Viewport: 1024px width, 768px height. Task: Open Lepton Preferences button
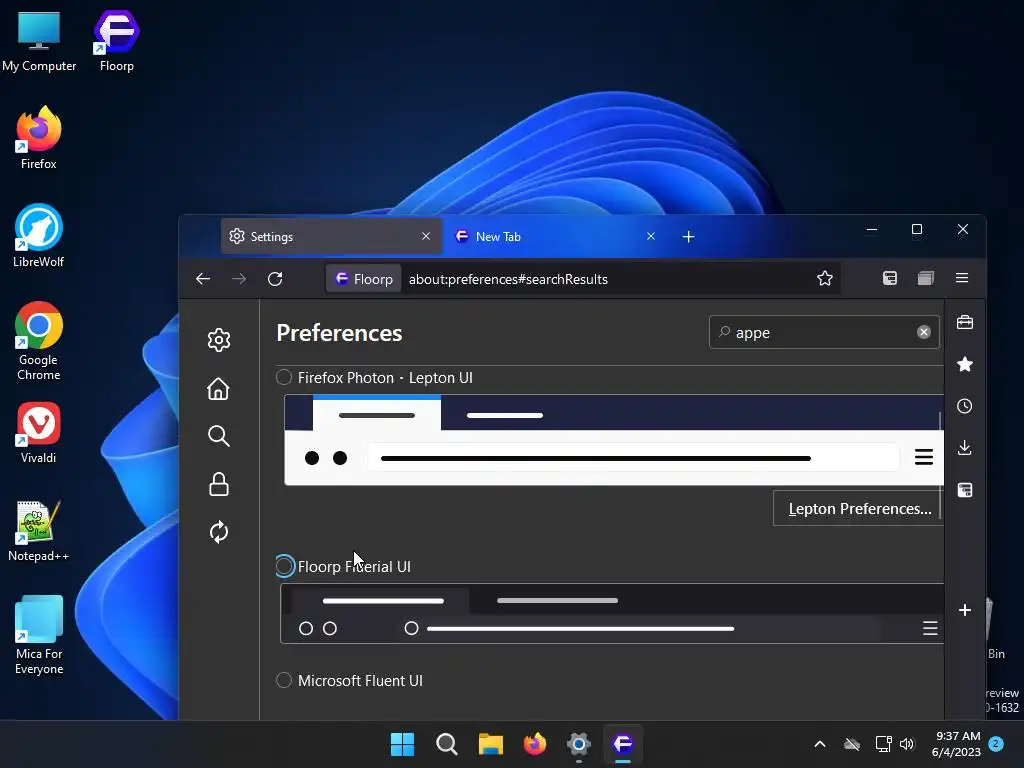858,509
